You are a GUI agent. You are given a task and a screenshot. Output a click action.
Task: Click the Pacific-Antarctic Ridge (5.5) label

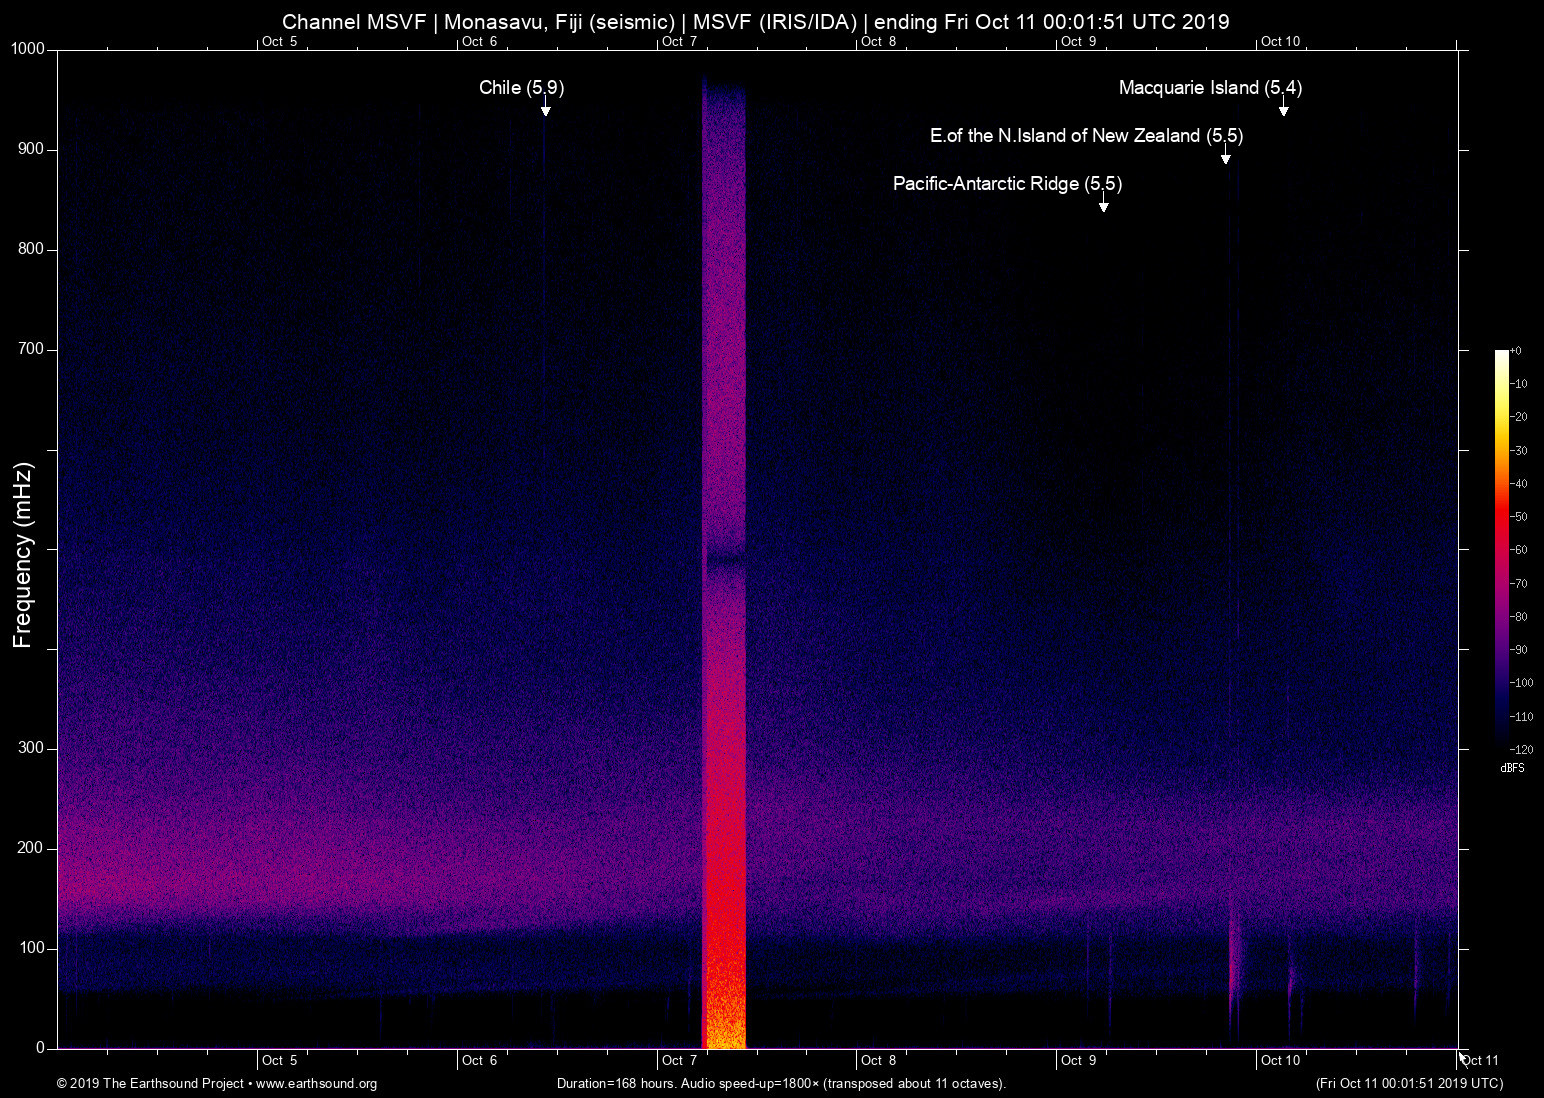[x=1007, y=184]
